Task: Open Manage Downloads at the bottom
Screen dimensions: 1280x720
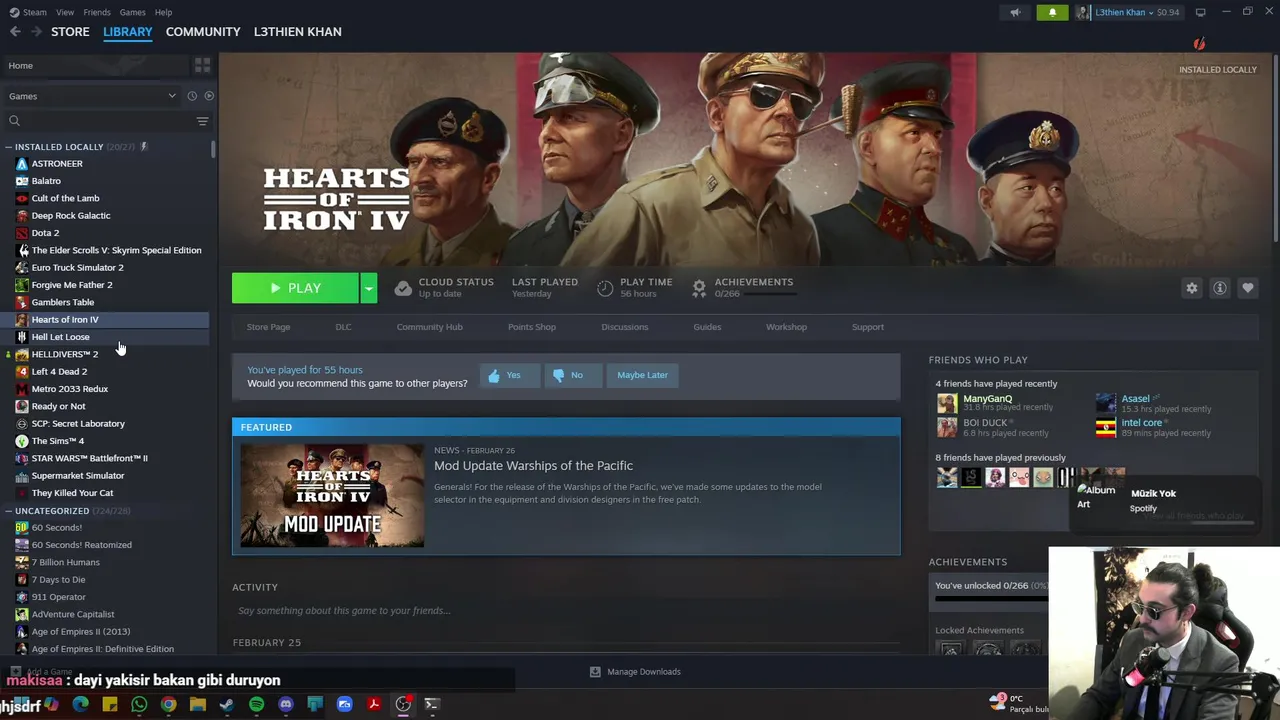Action: click(634, 672)
